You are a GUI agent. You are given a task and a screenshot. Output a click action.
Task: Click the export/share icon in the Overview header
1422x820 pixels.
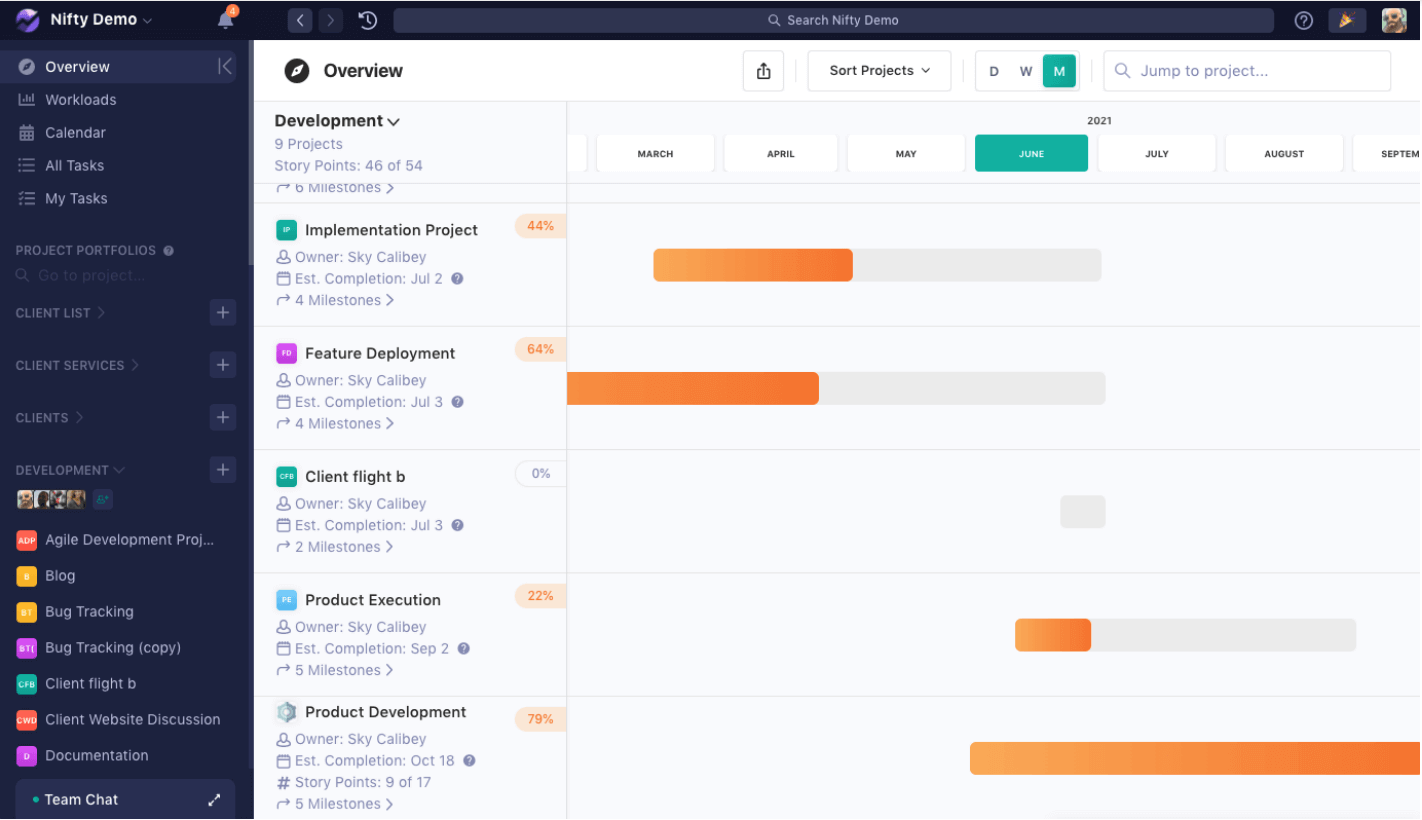pyautogui.click(x=764, y=70)
